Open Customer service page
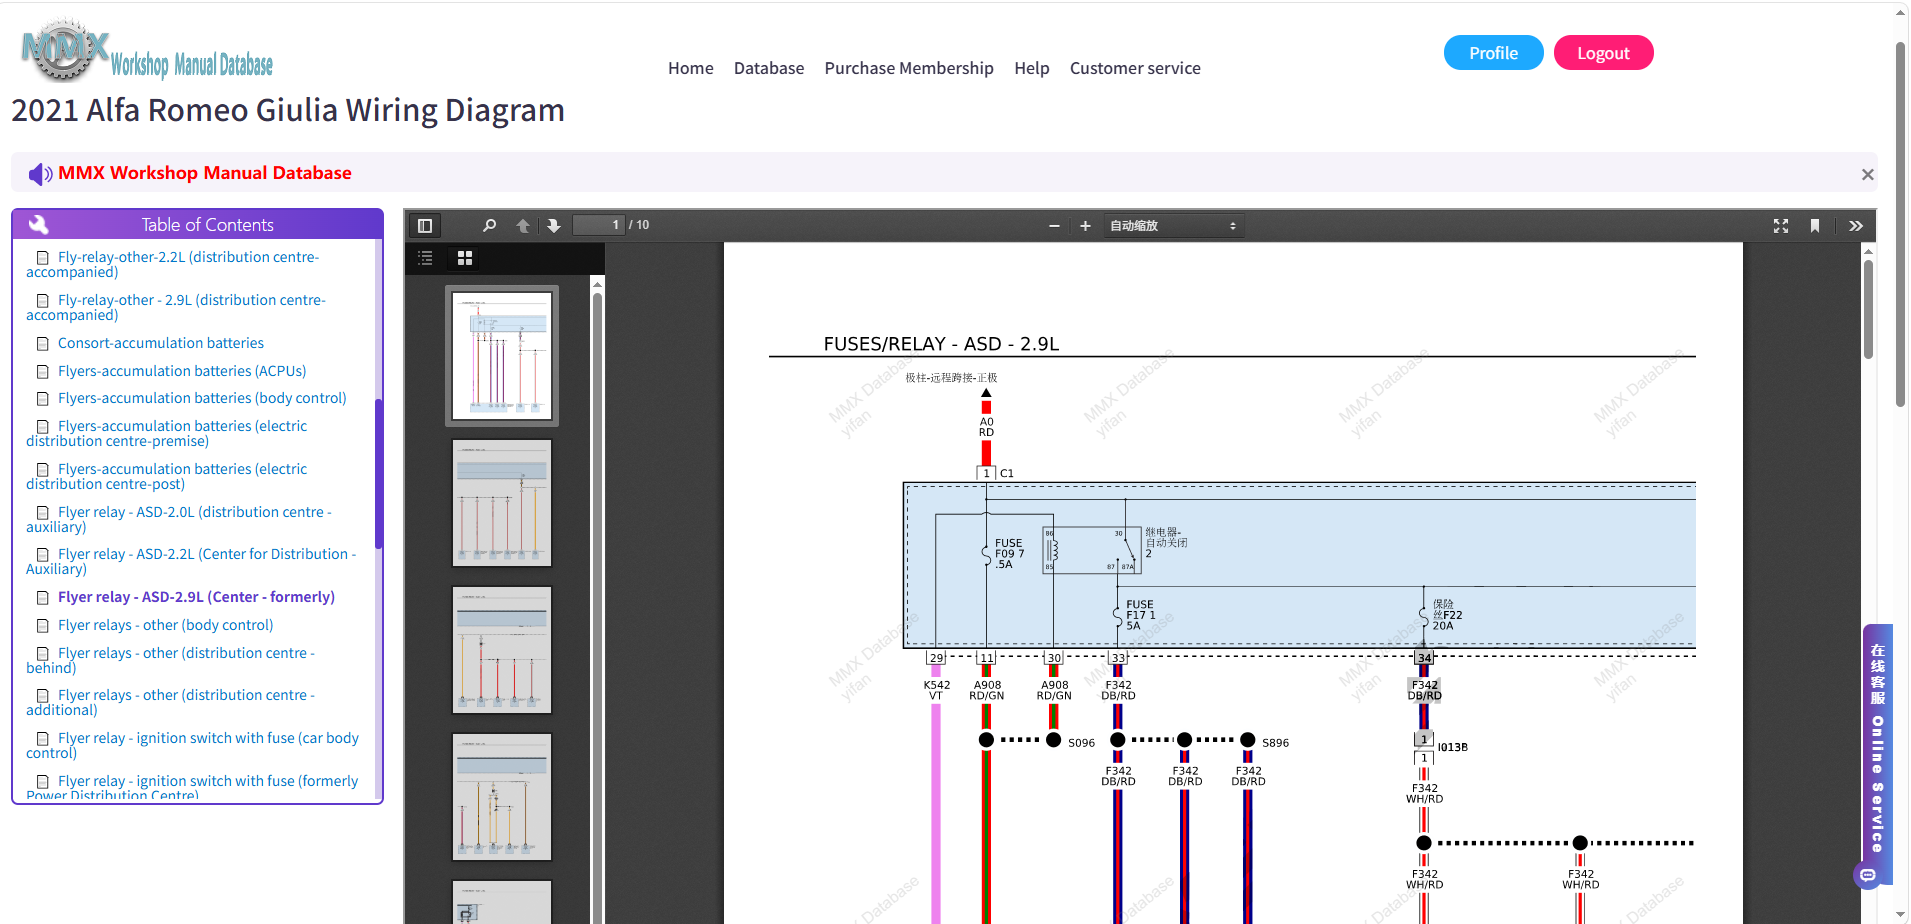Image resolution: width=1911 pixels, height=924 pixels. click(1135, 68)
